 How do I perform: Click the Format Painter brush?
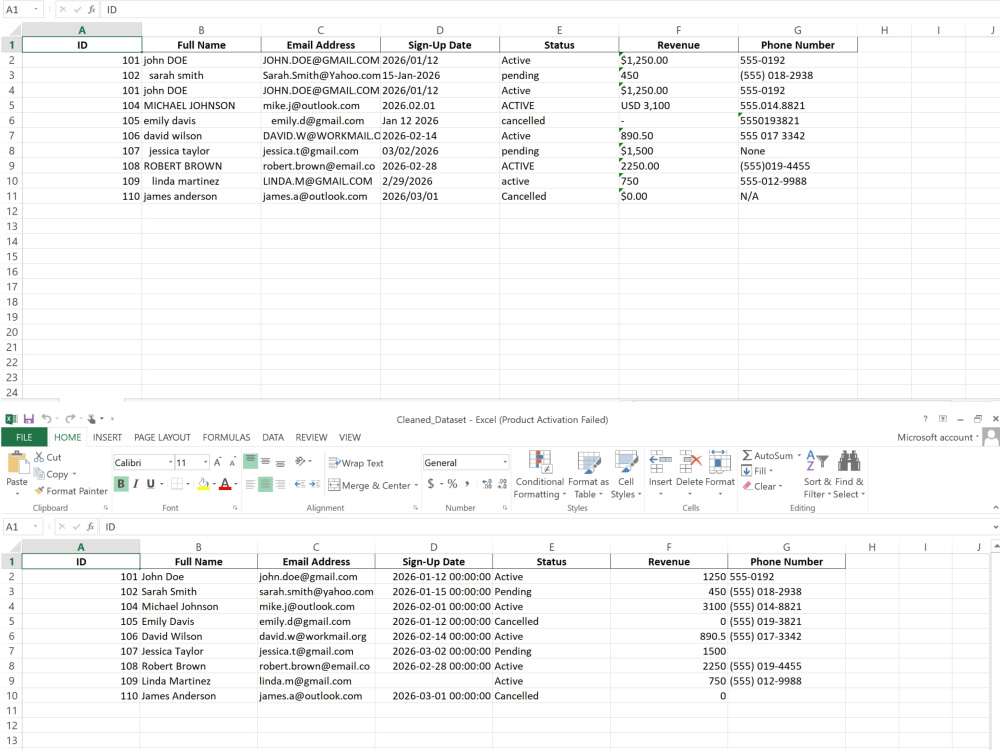tap(71, 491)
